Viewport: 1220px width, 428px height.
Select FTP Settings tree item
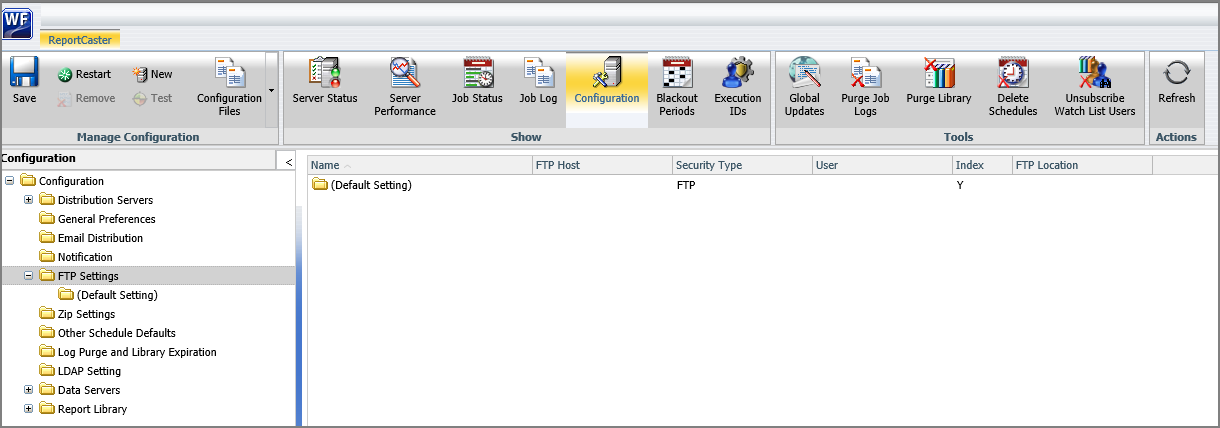point(79,276)
